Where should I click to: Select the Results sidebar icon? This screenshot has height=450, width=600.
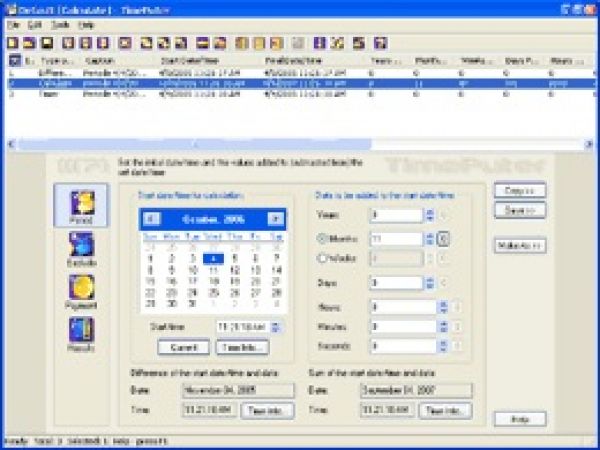[82, 334]
